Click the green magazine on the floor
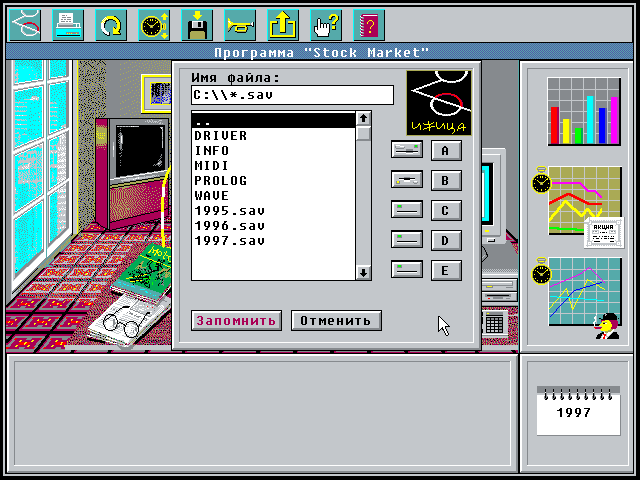Image resolution: width=640 pixels, height=480 pixels. (x=143, y=271)
